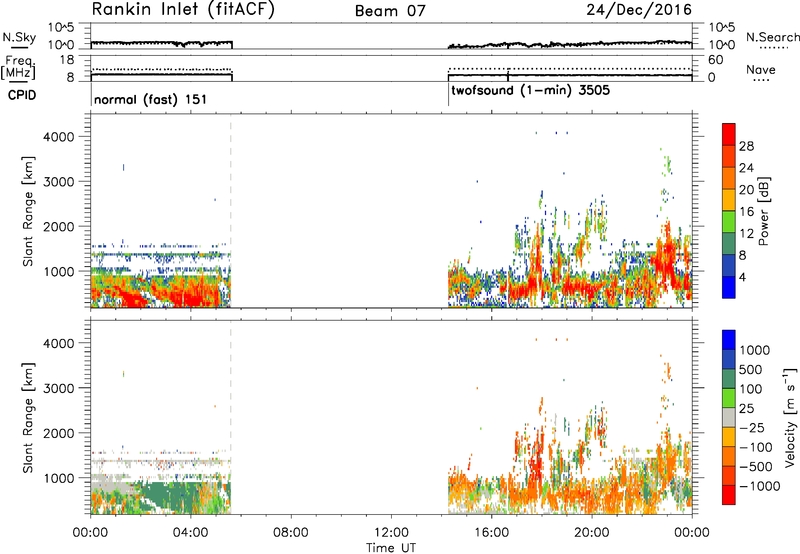The image size is (800, 554).
Task: Click the date '24/Dec/2016' in the header
Action: pos(639,10)
